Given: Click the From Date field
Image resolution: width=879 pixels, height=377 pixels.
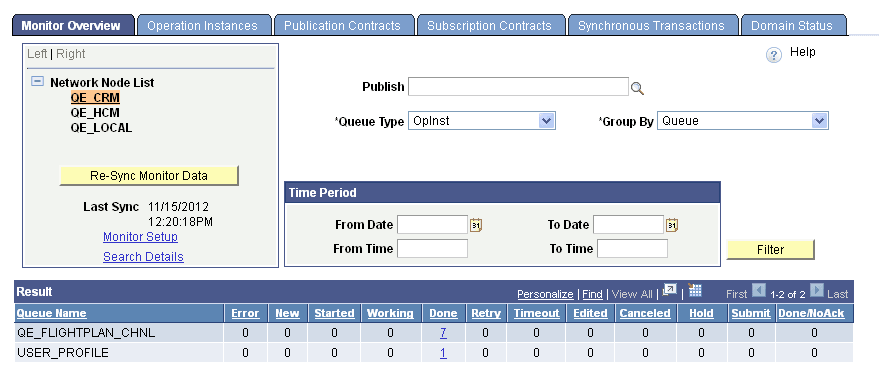Looking at the screenshot, I should click(x=432, y=225).
